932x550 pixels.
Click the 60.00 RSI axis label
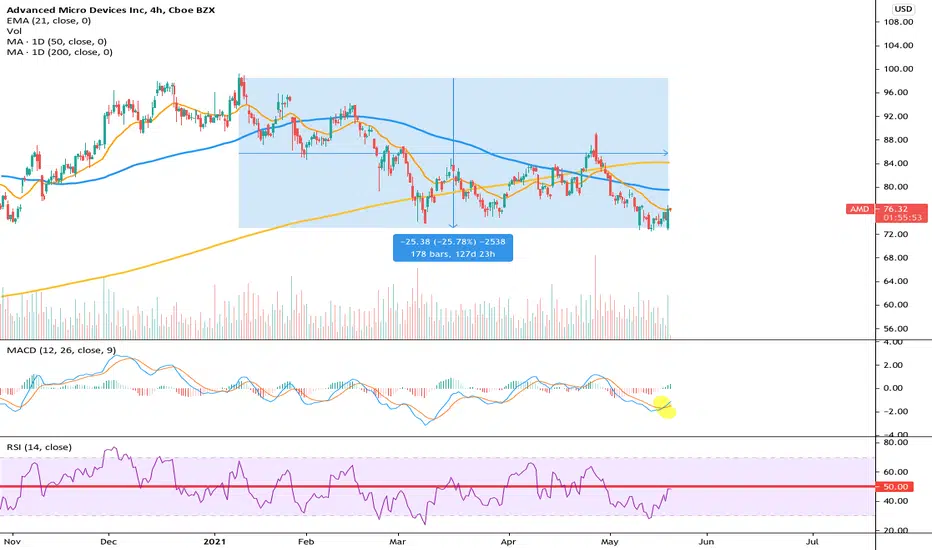coord(896,472)
